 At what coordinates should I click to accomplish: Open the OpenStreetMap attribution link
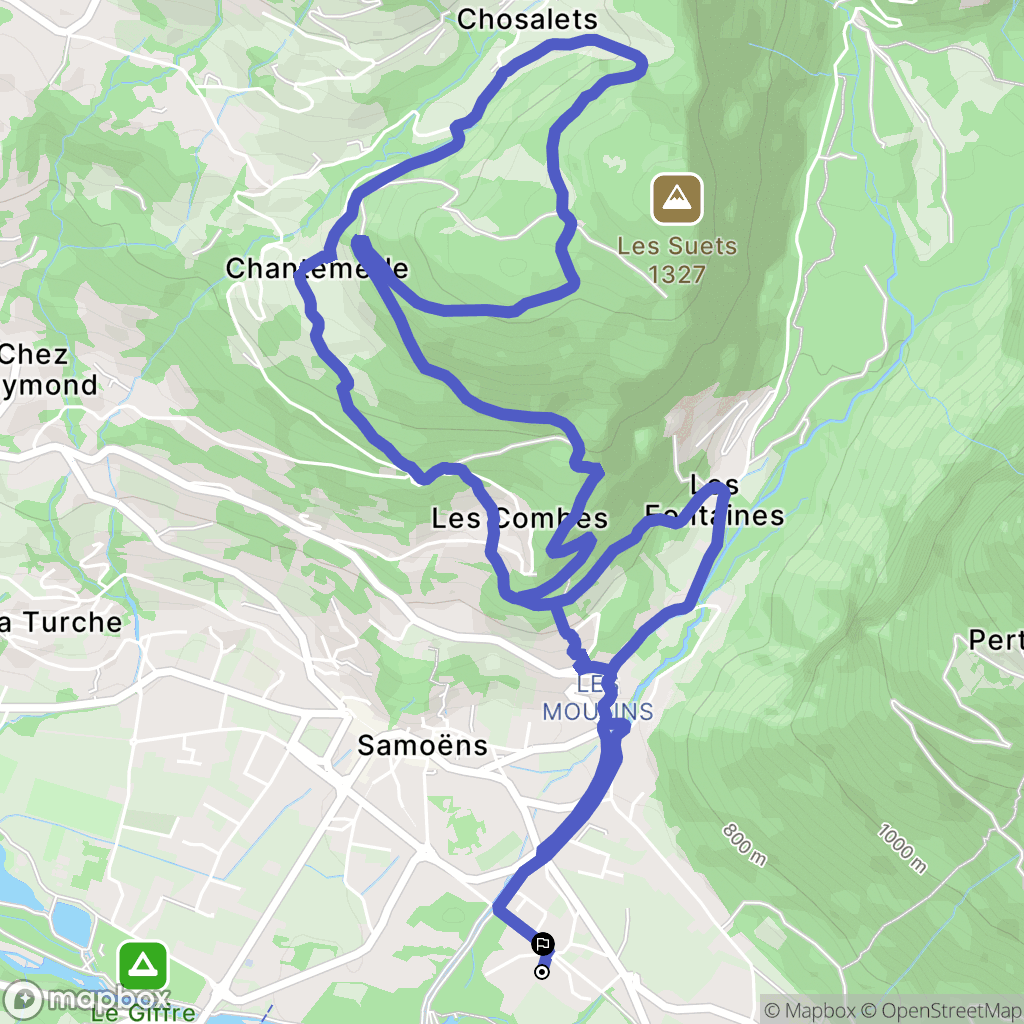(x=942, y=1010)
